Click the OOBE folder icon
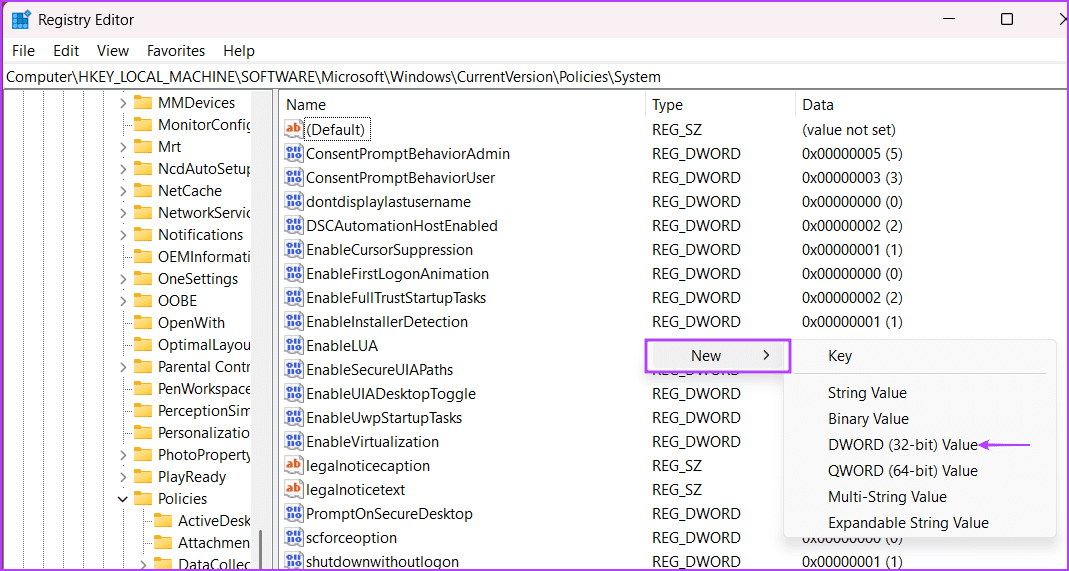The image size is (1069, 571). [x=142, y=300]
